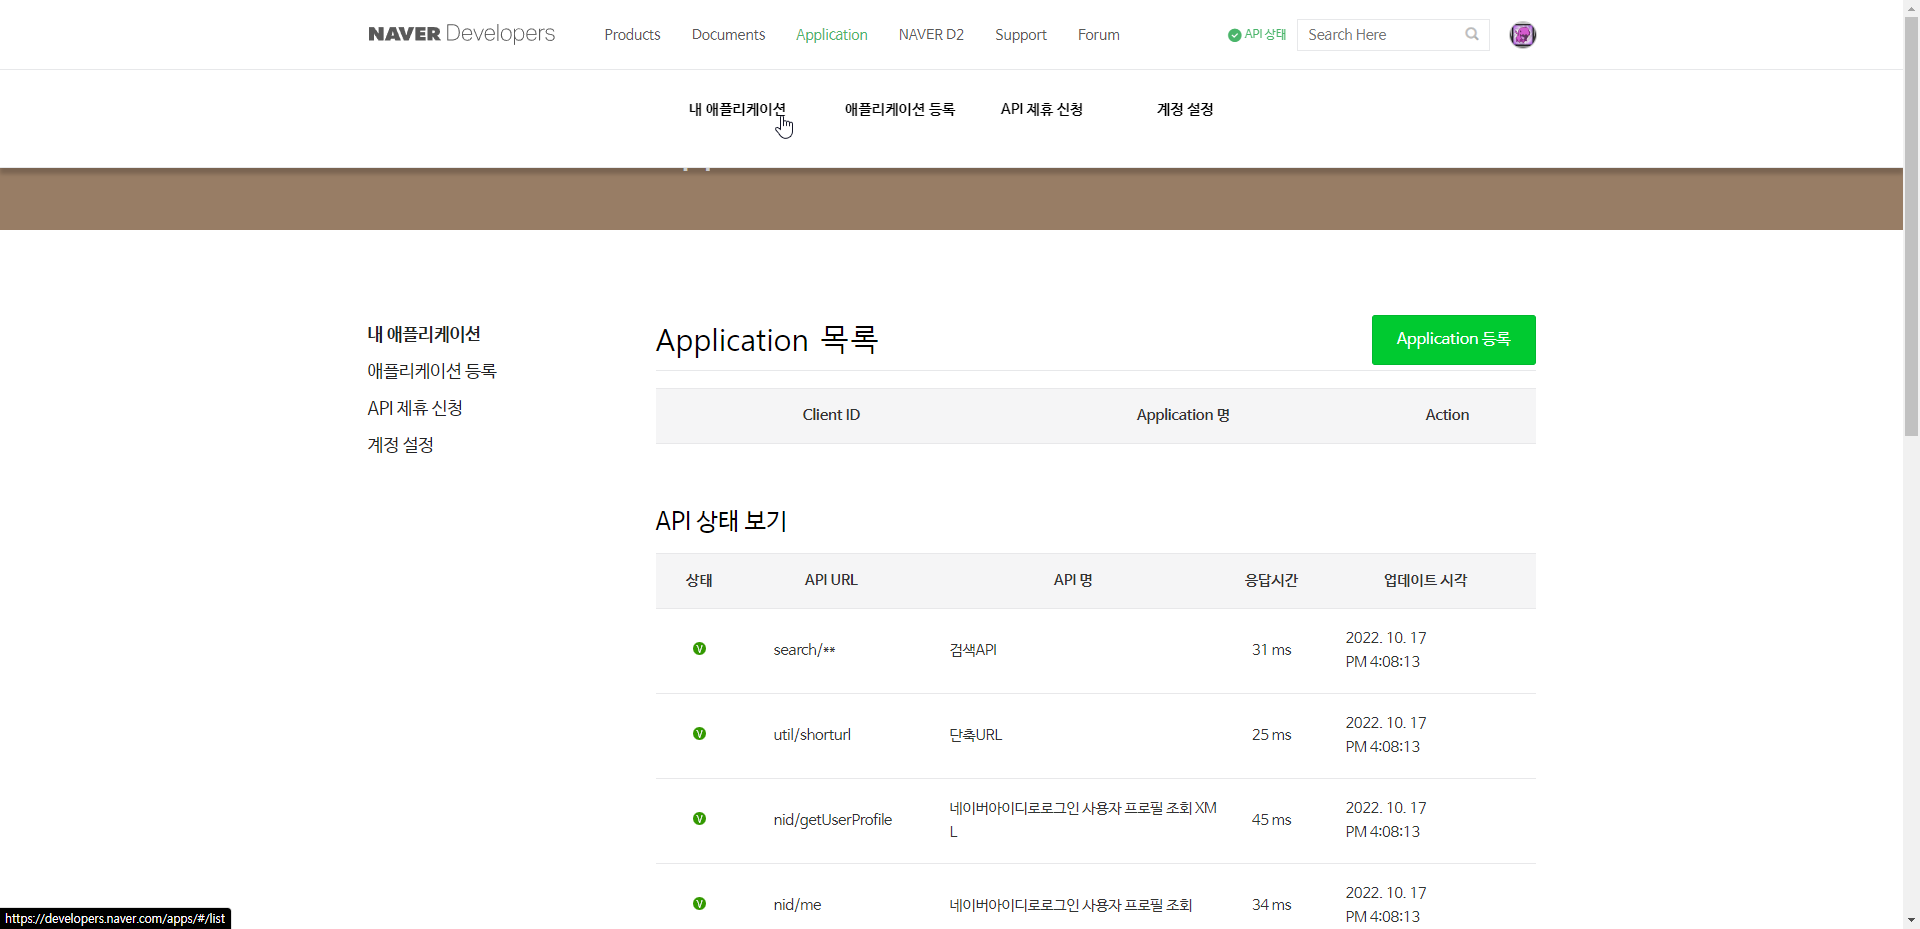The height and width of the screenshot is (929, 1920).
Task: Click the nid/getUserProfile API URL cell
Action: [832, 820]
